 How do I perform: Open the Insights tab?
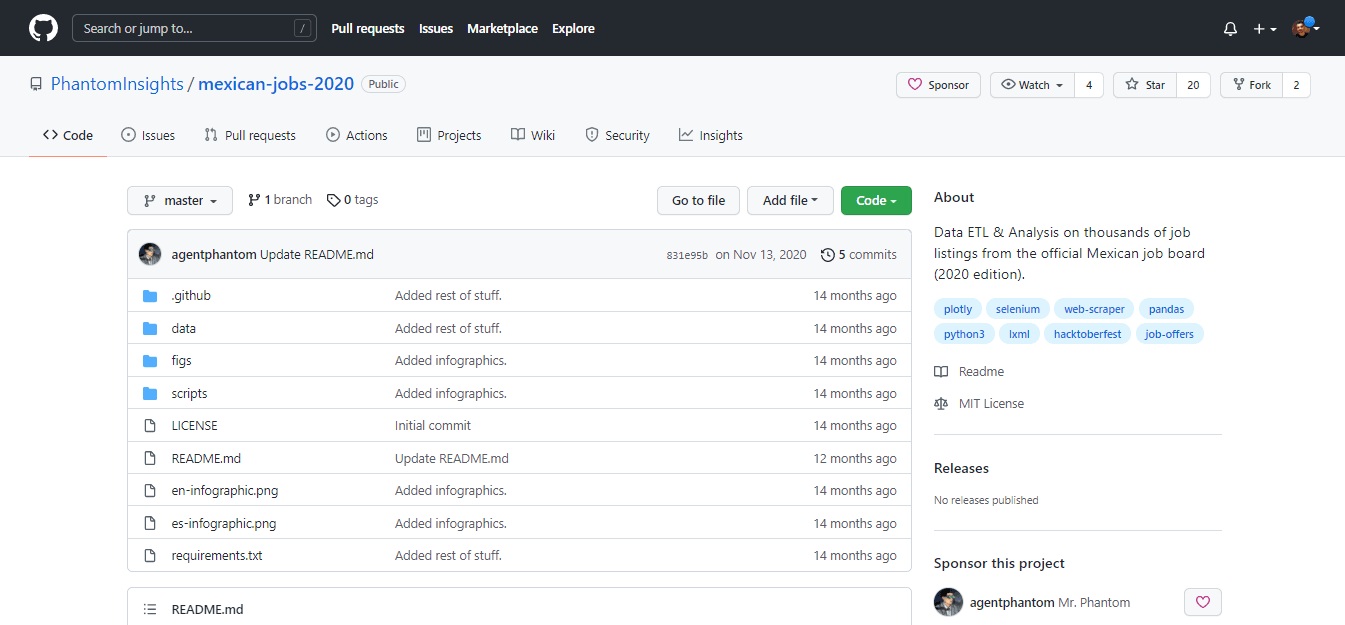[710, 135]
